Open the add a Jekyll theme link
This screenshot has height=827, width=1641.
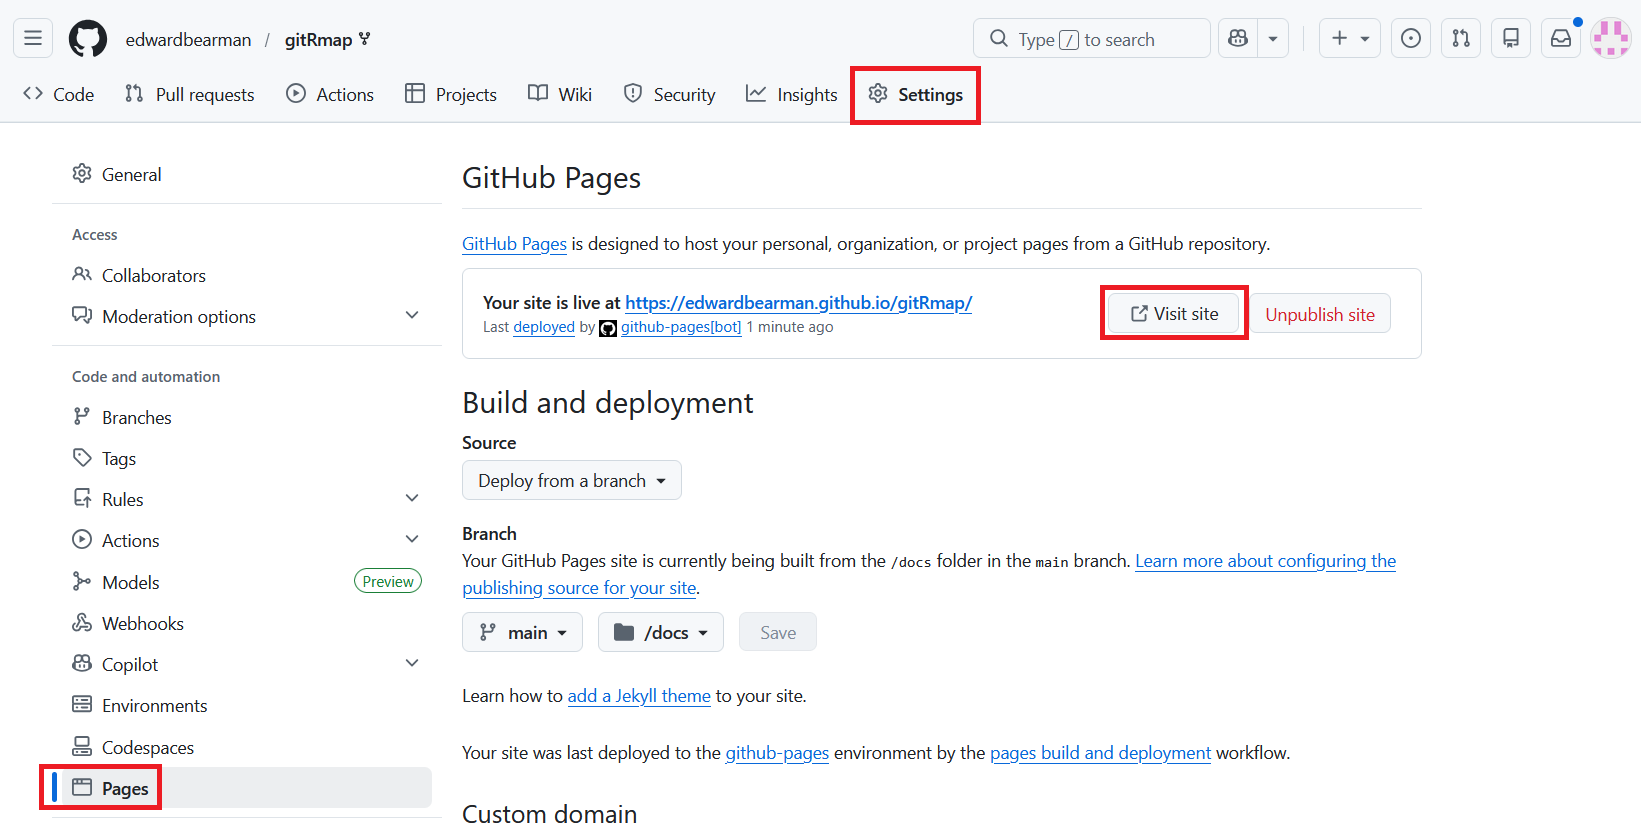click(639, 696)
